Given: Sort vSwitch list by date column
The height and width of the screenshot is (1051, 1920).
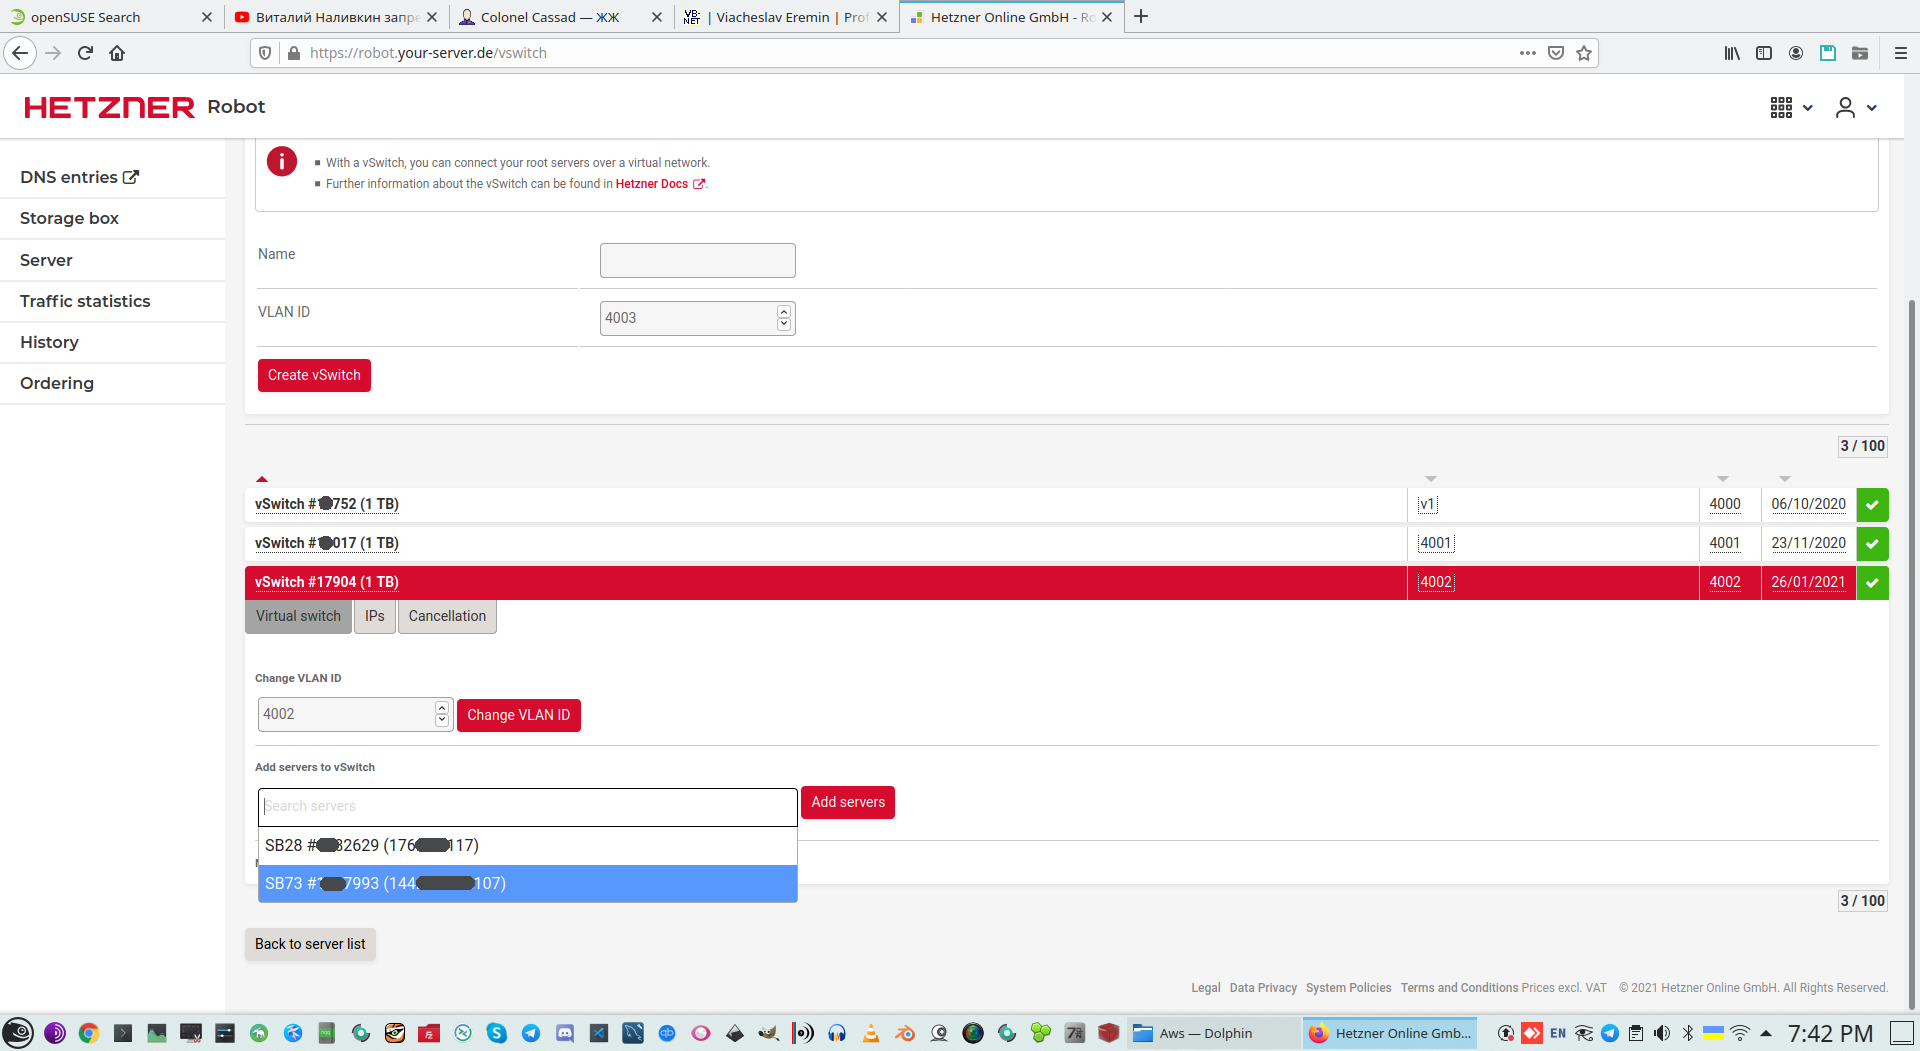Looking at the screenshot, I should pyautogui.click(x=1785, y=479).
